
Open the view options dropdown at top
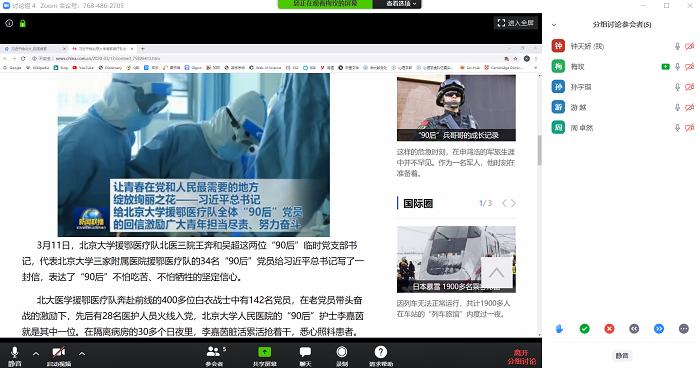[397, 4]
